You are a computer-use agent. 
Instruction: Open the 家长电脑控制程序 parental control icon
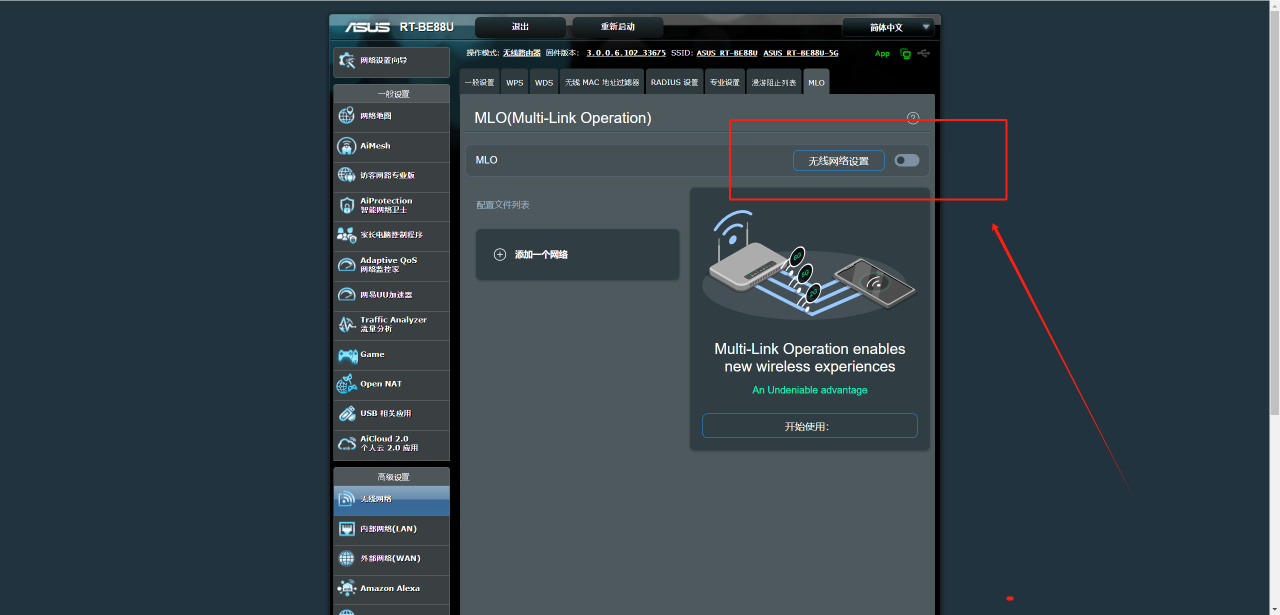click(347, 235)
